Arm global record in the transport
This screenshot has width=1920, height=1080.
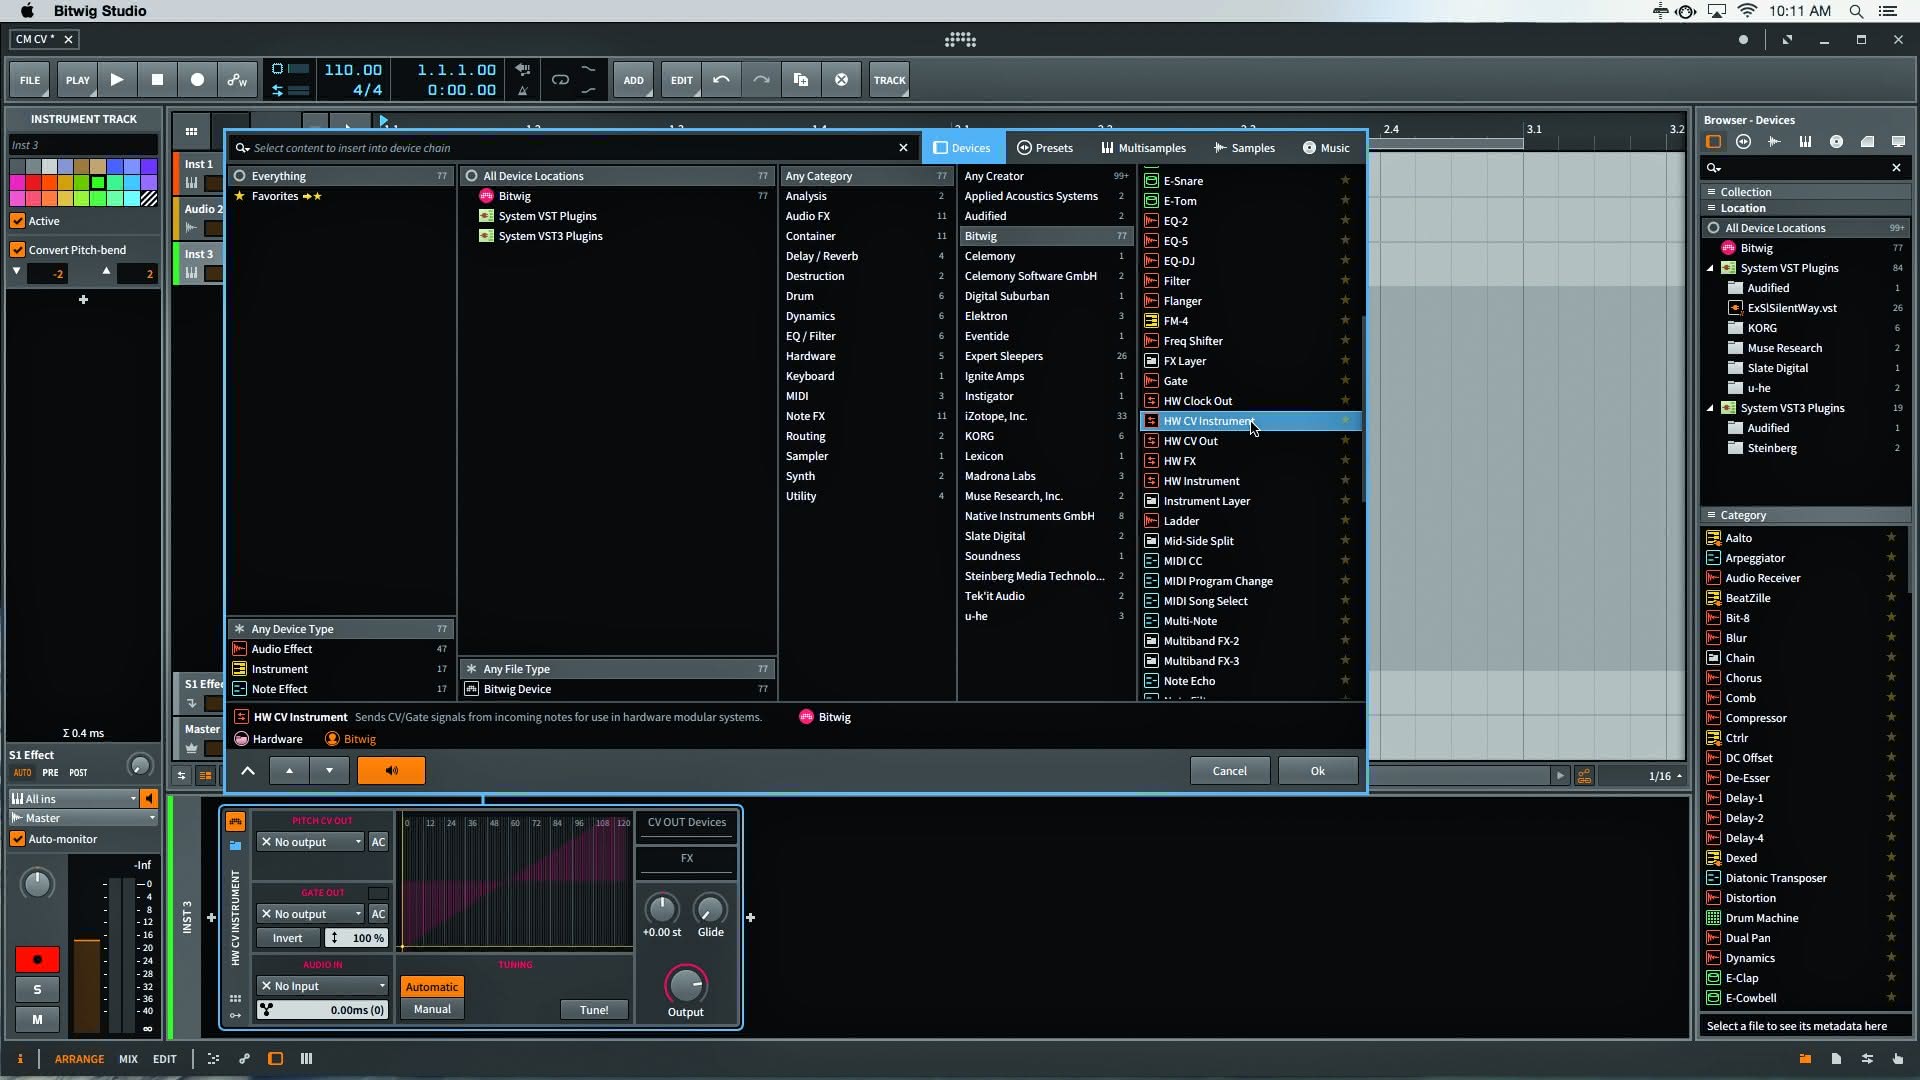coord(197,80)
